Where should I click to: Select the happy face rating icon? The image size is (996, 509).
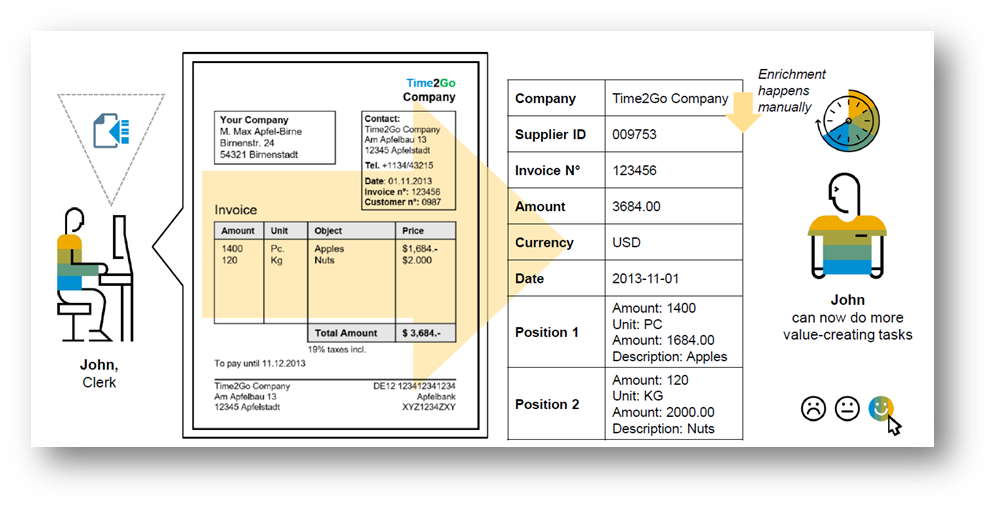881,407
